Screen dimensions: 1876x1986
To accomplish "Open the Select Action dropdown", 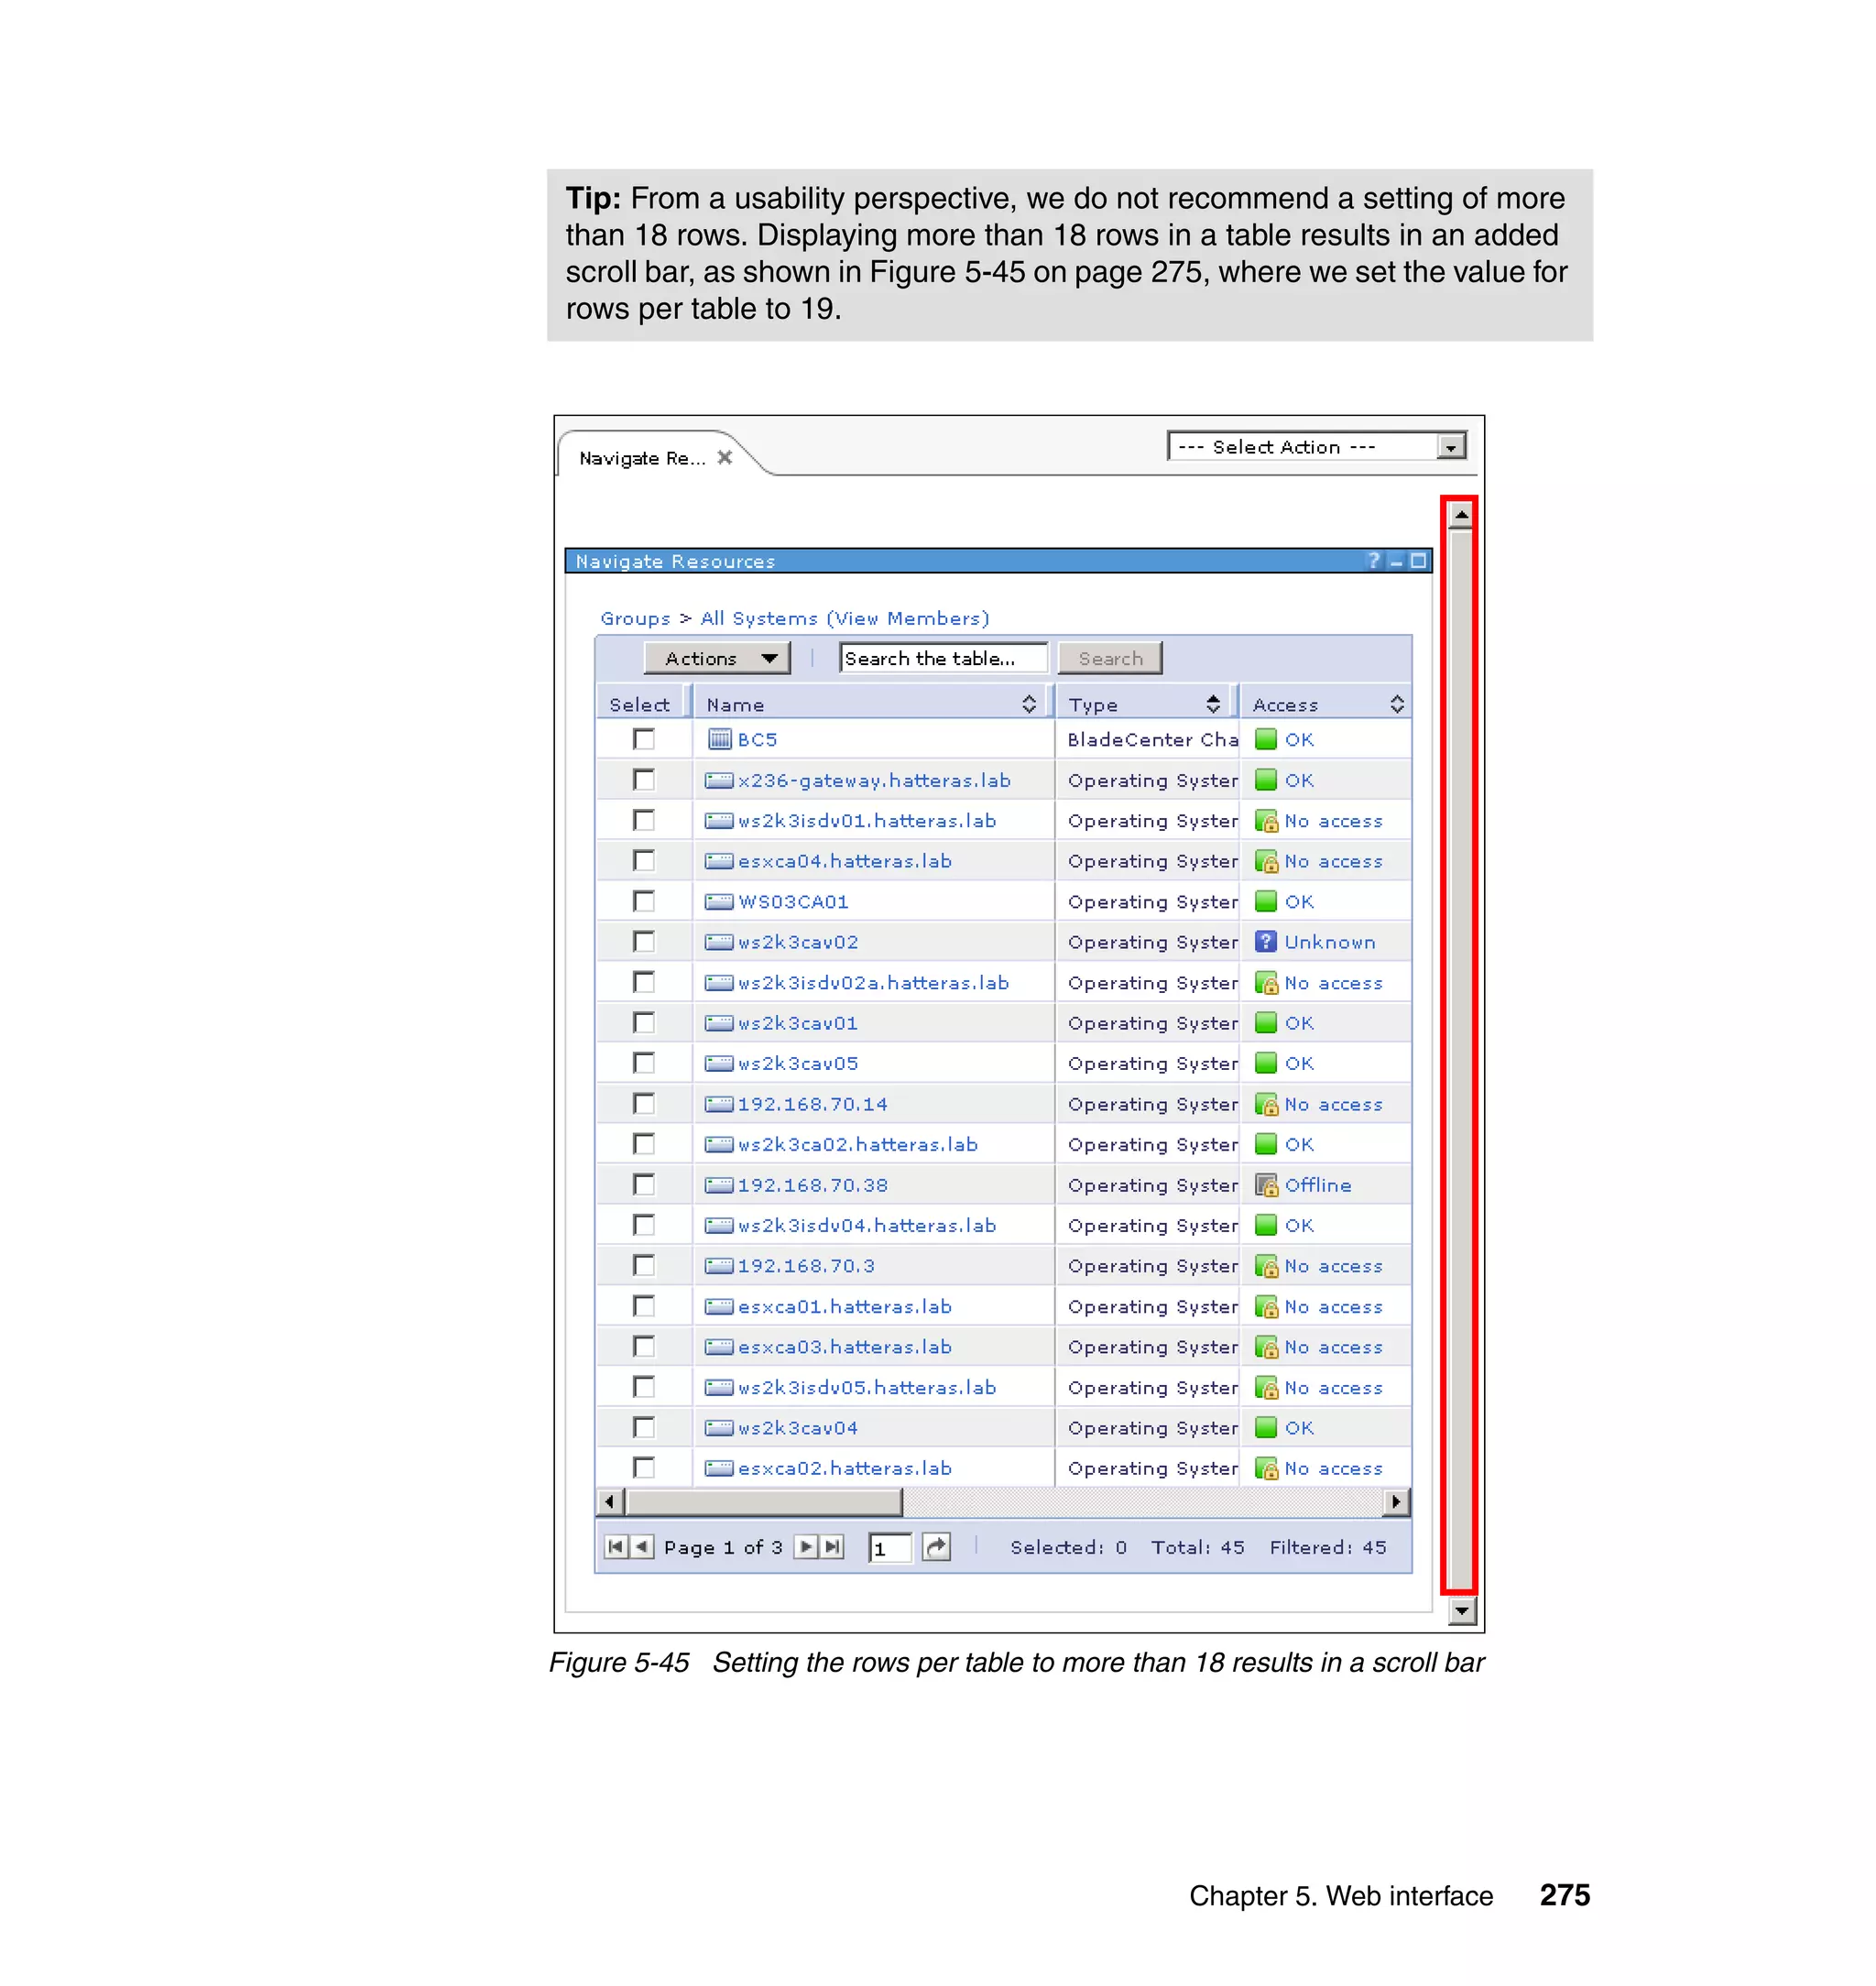I will click(1315, 446).
